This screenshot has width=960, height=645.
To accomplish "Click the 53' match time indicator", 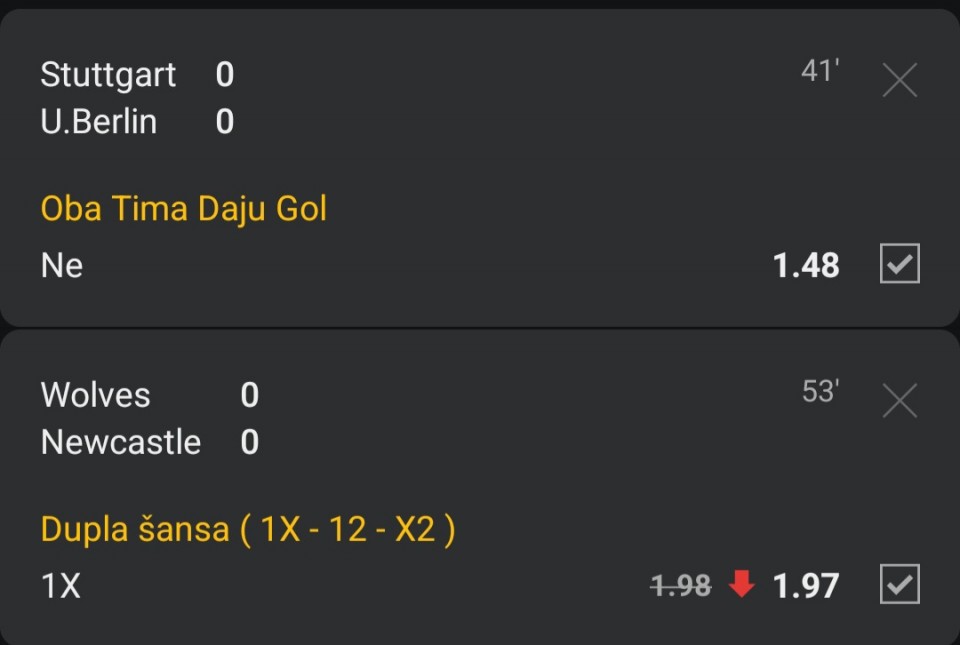I will [819, 391].
